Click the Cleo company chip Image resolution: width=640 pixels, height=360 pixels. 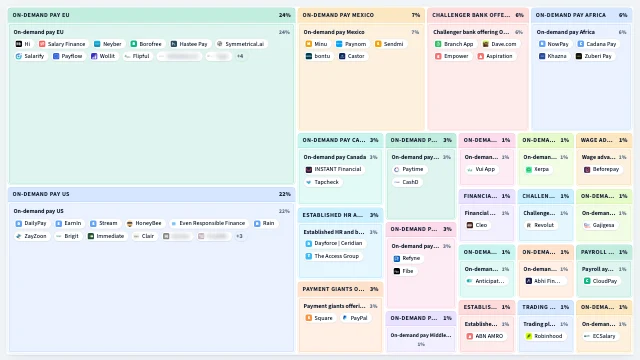[477, 225]
